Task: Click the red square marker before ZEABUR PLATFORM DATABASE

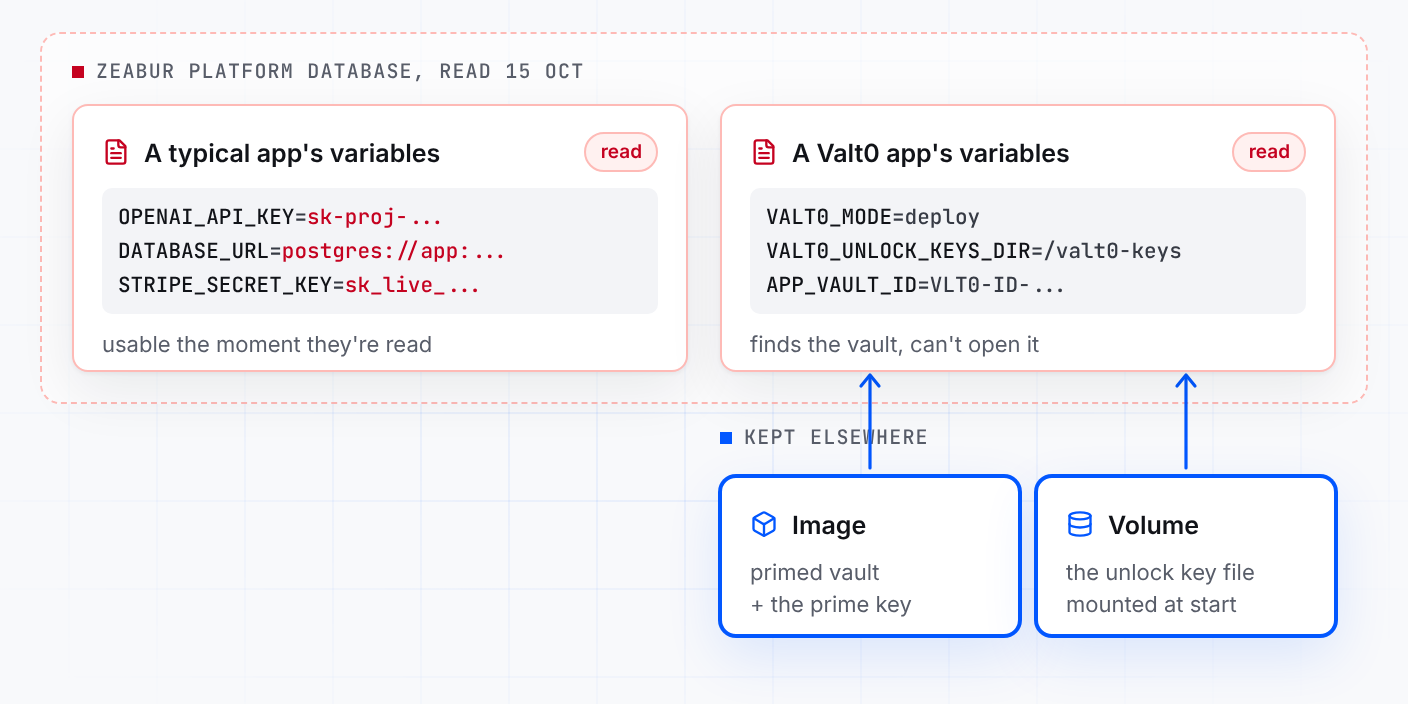Action: point(78,72)
